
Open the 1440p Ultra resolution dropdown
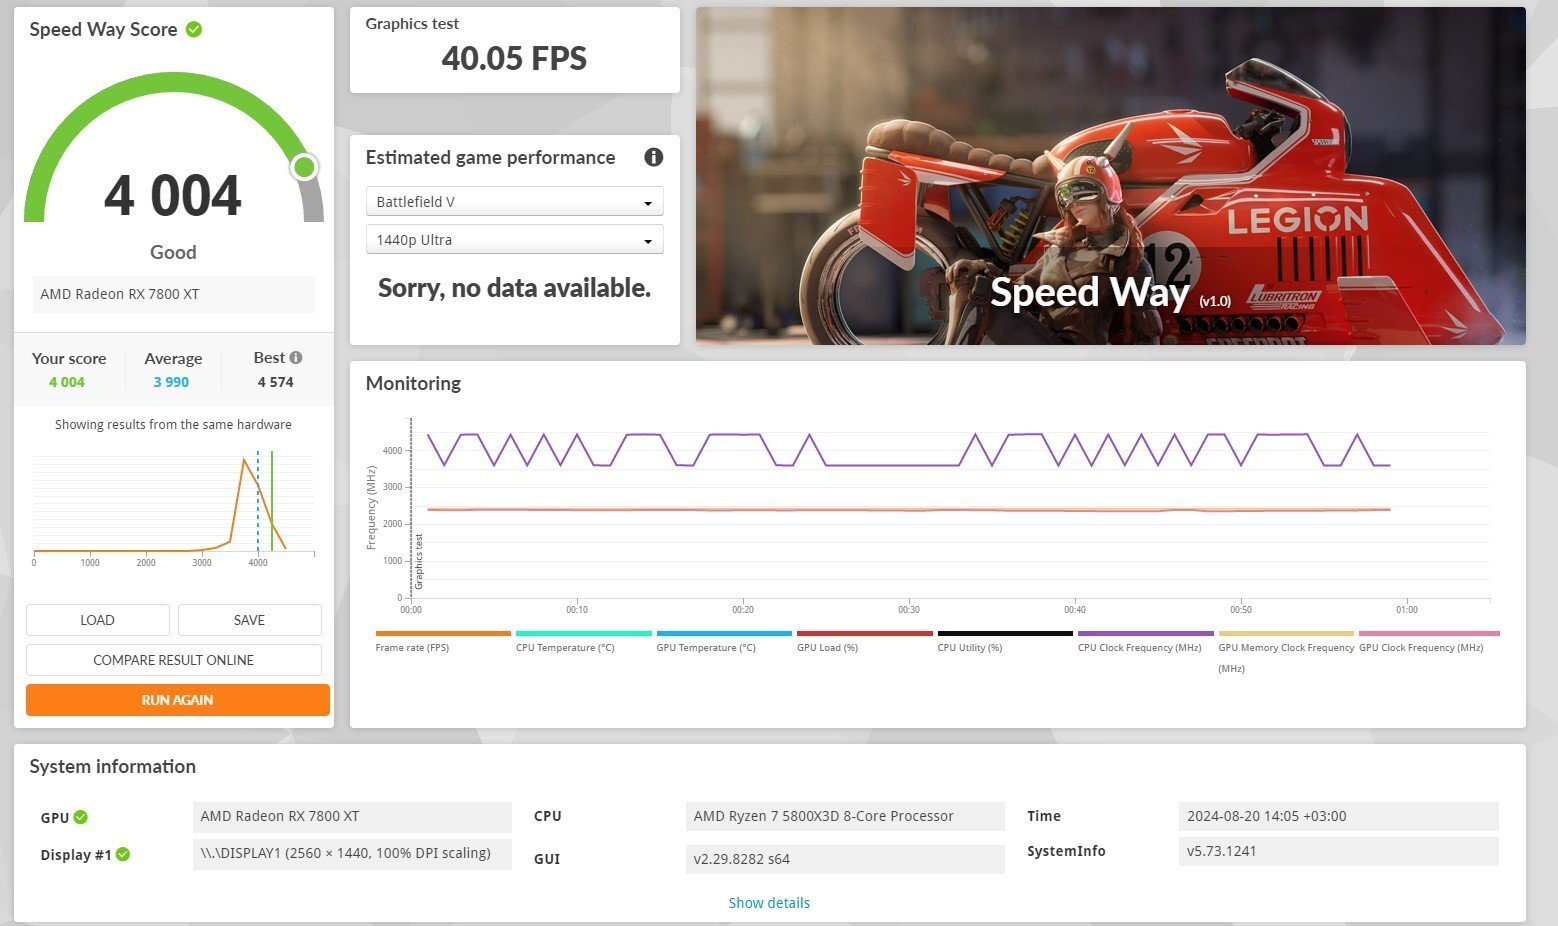pos(514,240)
